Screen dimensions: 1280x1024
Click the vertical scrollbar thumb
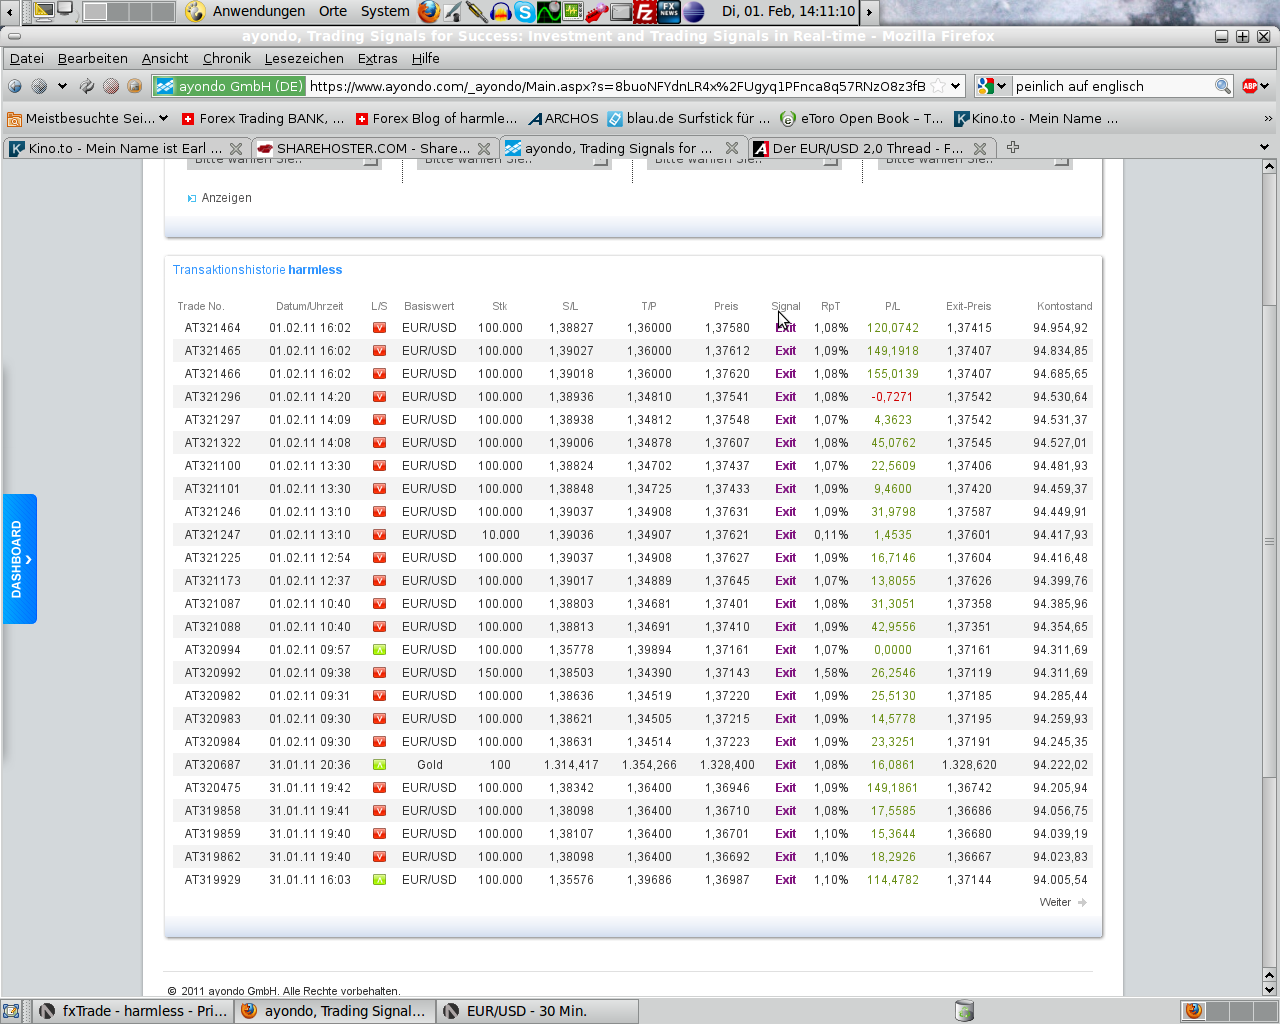tap(1269, 541)
